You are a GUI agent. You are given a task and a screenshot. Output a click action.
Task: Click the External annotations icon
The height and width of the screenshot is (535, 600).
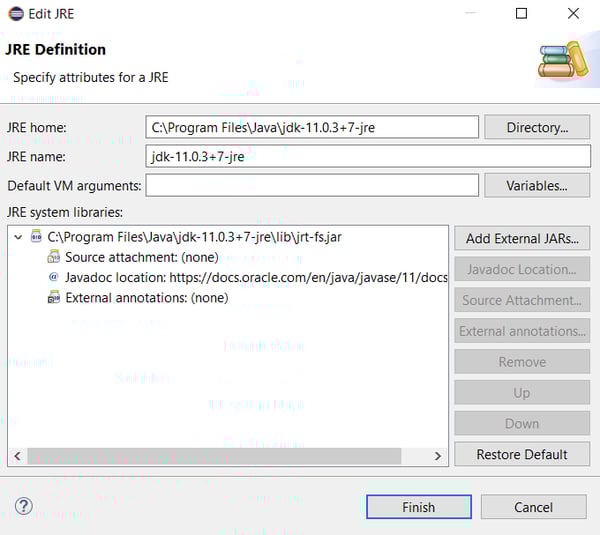coord(54,297)
